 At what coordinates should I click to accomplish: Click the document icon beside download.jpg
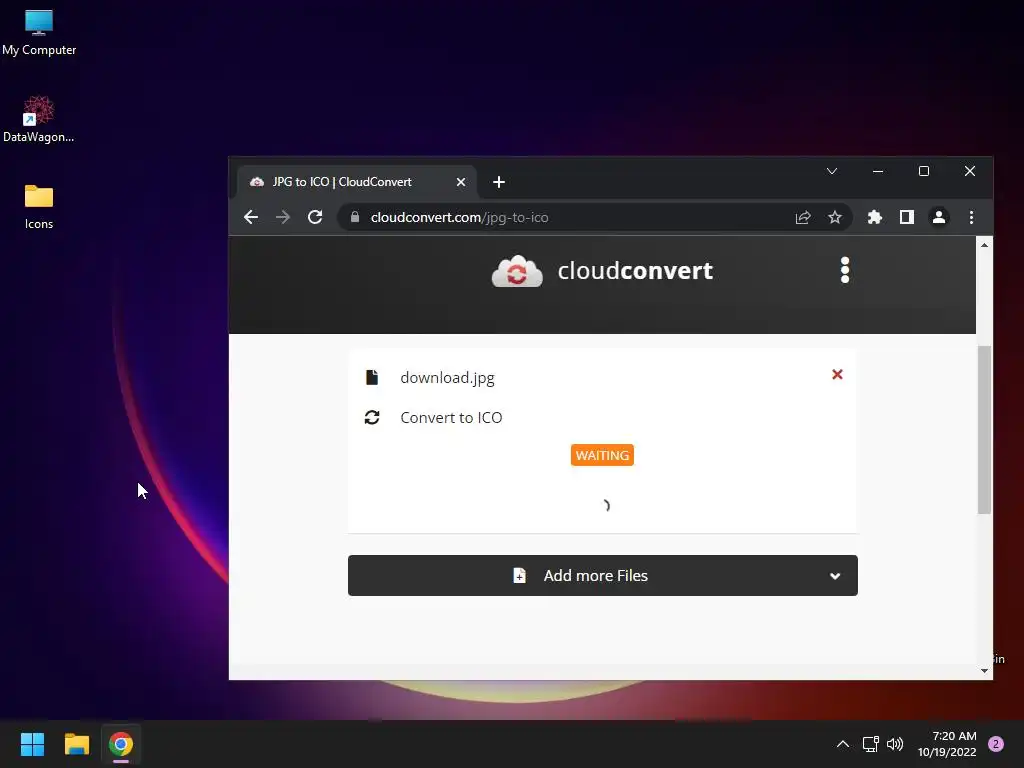pos(372,377)
